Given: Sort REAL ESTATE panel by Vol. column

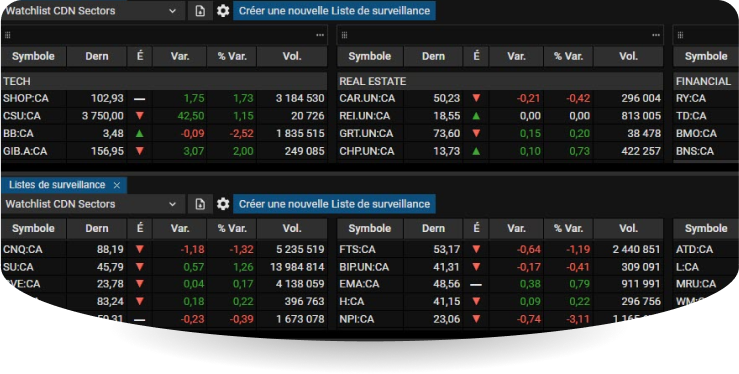Looking at the screenshot, I should [628, 56].
